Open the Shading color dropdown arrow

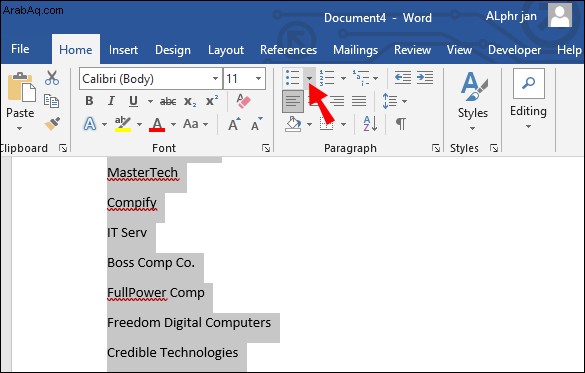coord(309,124)
